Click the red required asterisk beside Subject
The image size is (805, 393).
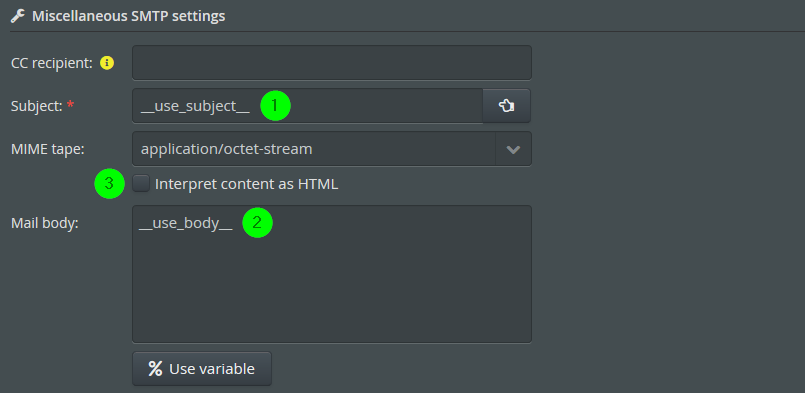(70, 105)
